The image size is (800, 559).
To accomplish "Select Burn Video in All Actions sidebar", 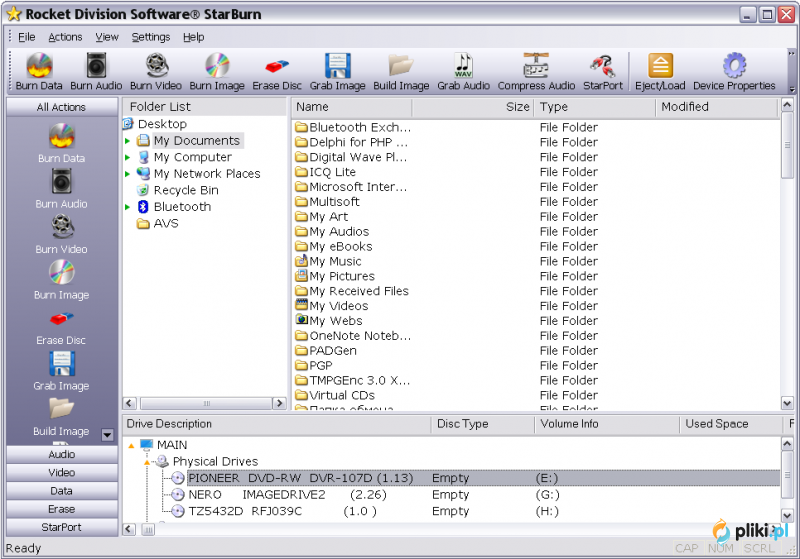I will (x=61, y=234).
